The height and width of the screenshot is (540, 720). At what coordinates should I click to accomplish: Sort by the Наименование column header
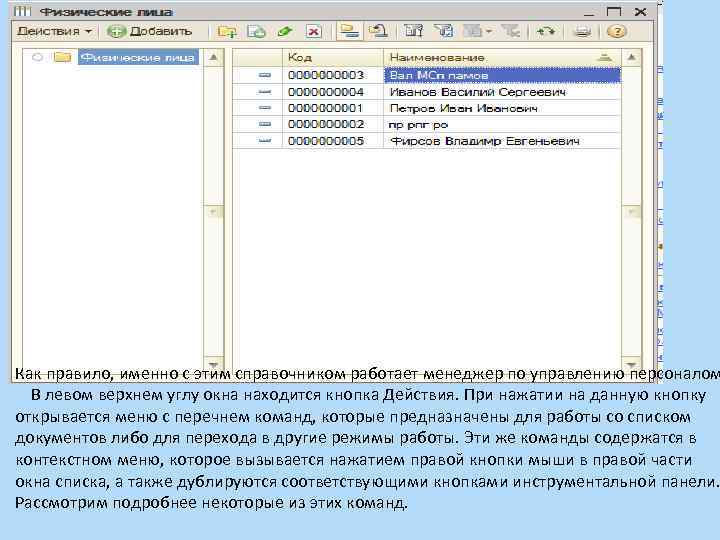pos(502,58)
